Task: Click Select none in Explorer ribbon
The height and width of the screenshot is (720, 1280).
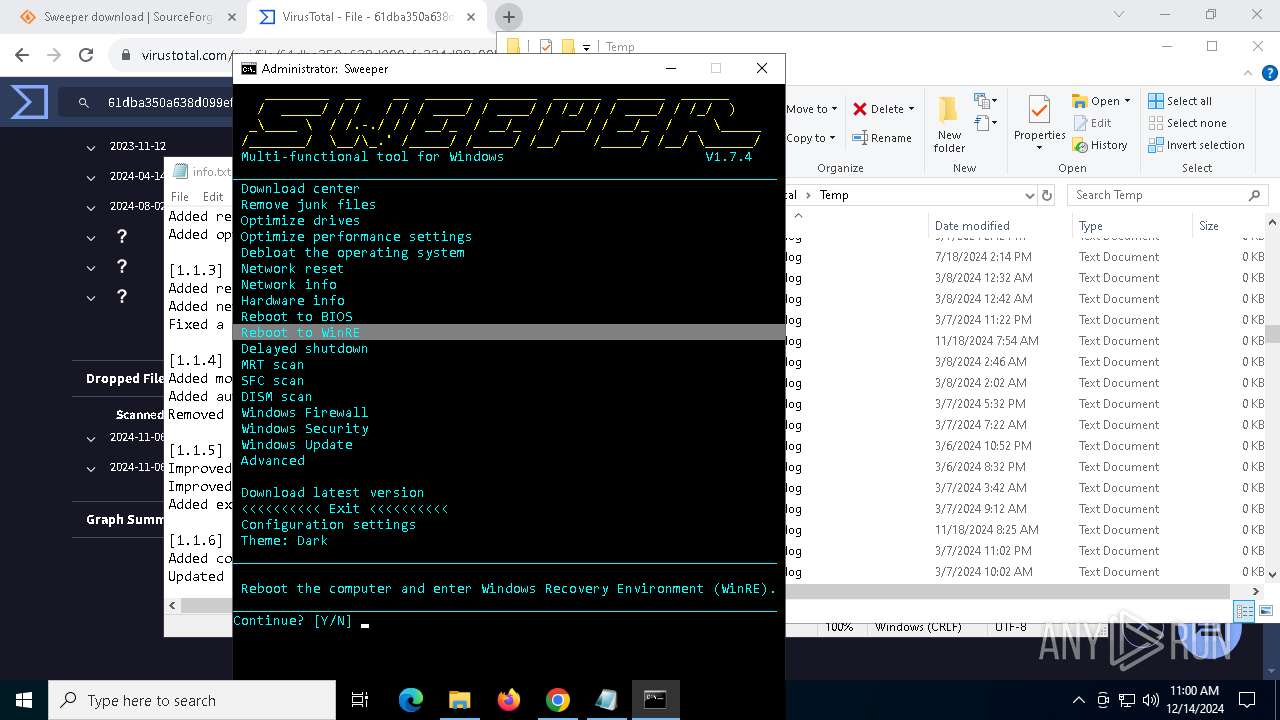Action: (1187, 123)
